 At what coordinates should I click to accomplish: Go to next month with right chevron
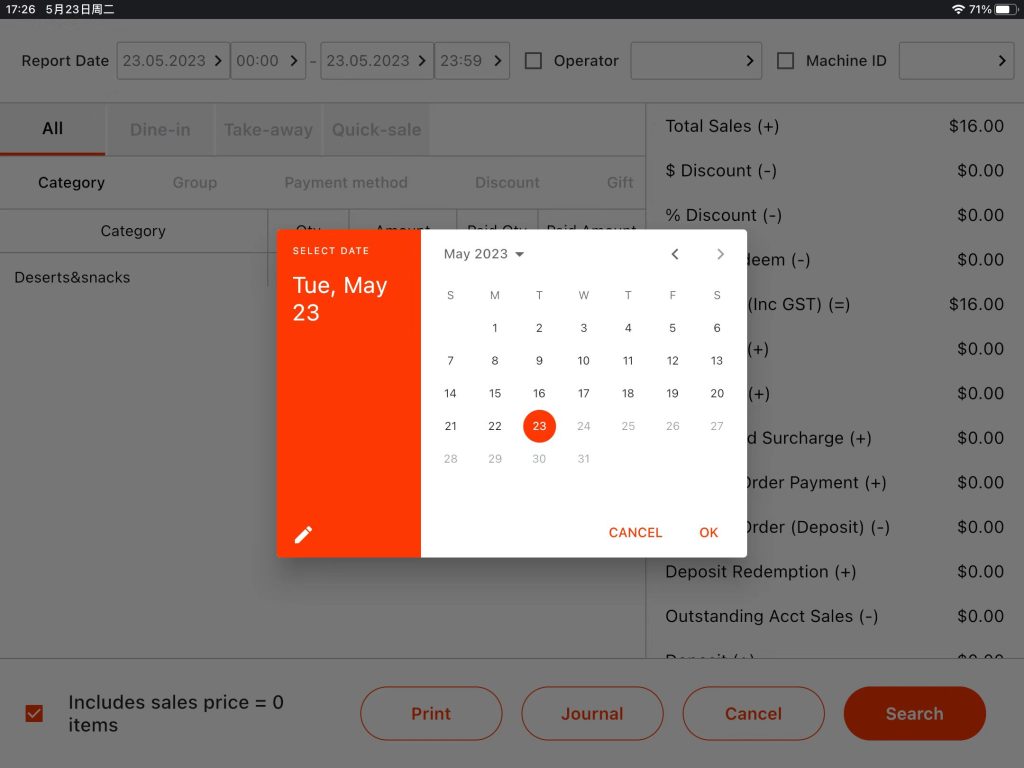point(720,254)
